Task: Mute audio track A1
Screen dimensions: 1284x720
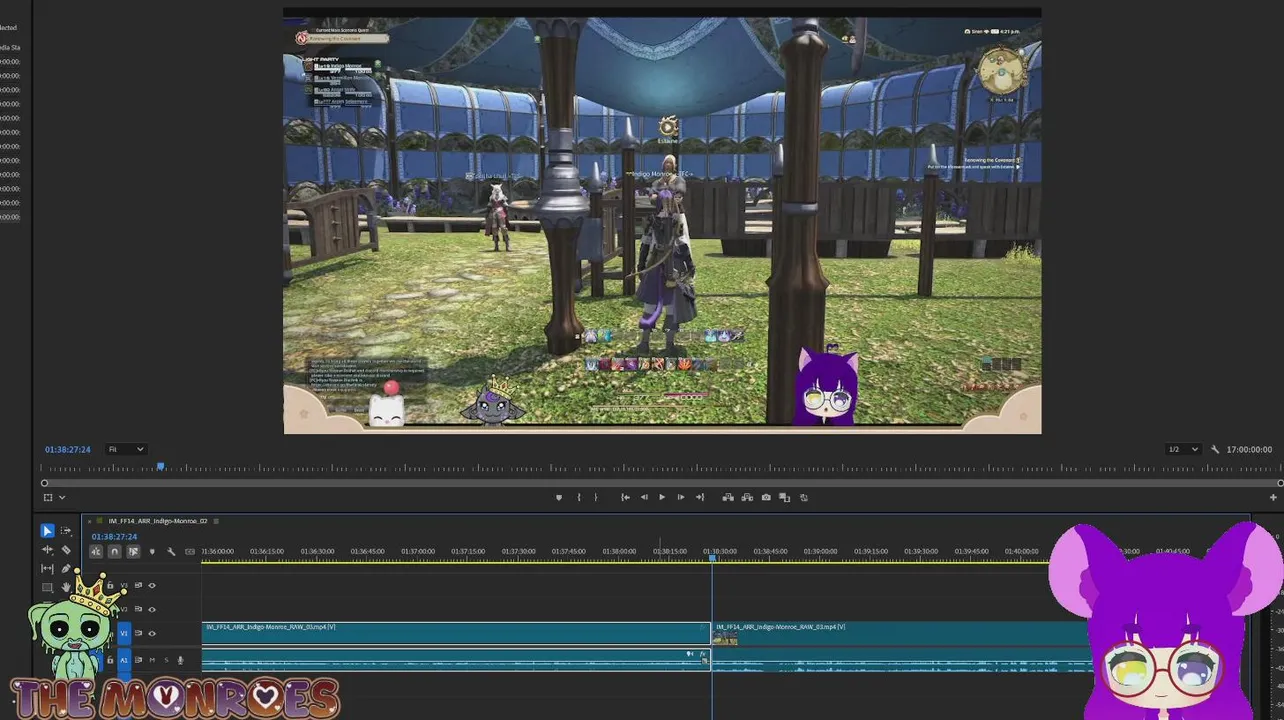Action: click(153, 660)
